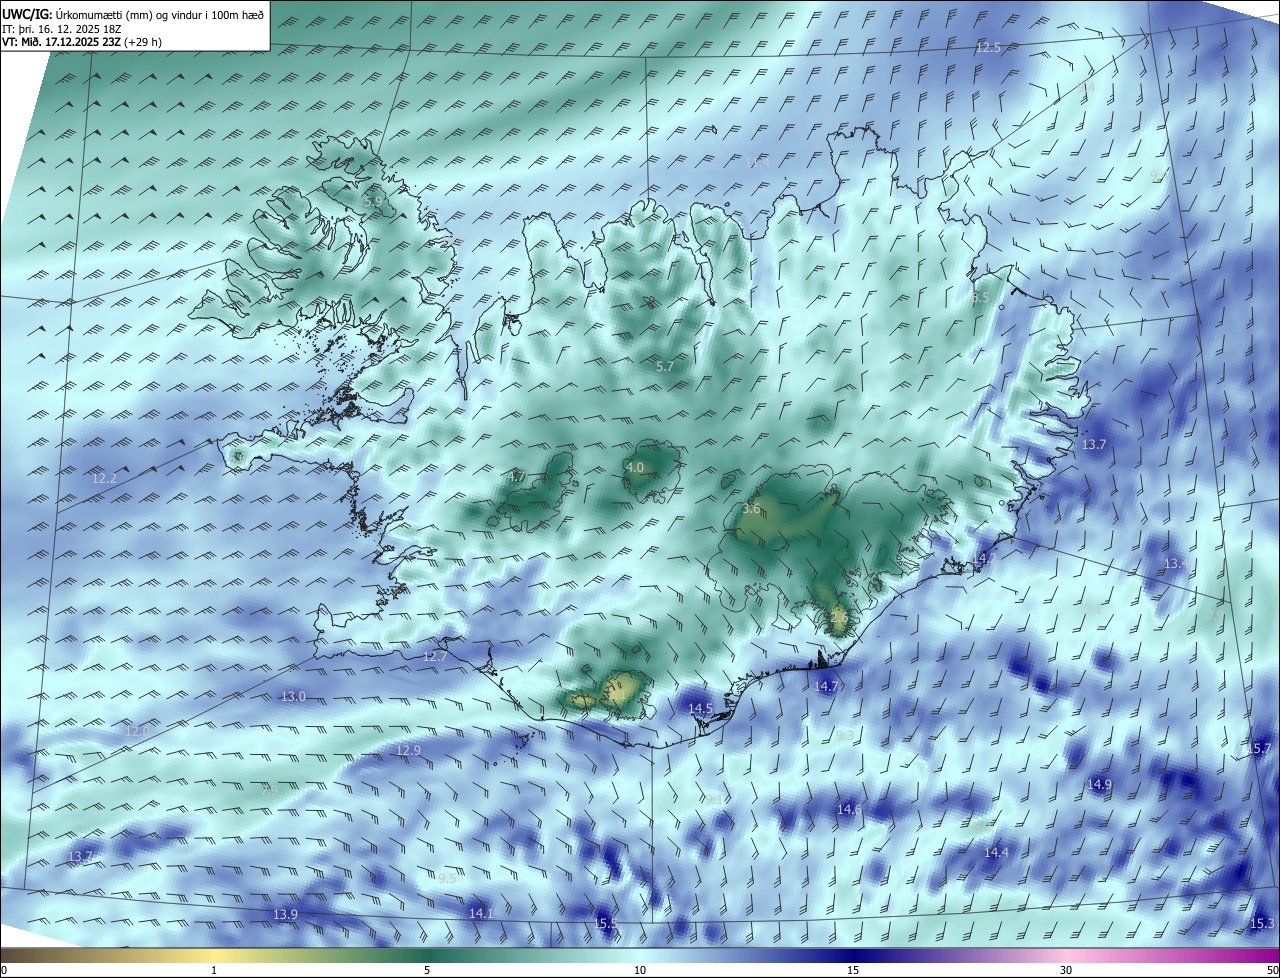The width and height of the screenshot is (1280, 978).
Task: Click the '5' tick on the color scale
Action: [427, 970]
